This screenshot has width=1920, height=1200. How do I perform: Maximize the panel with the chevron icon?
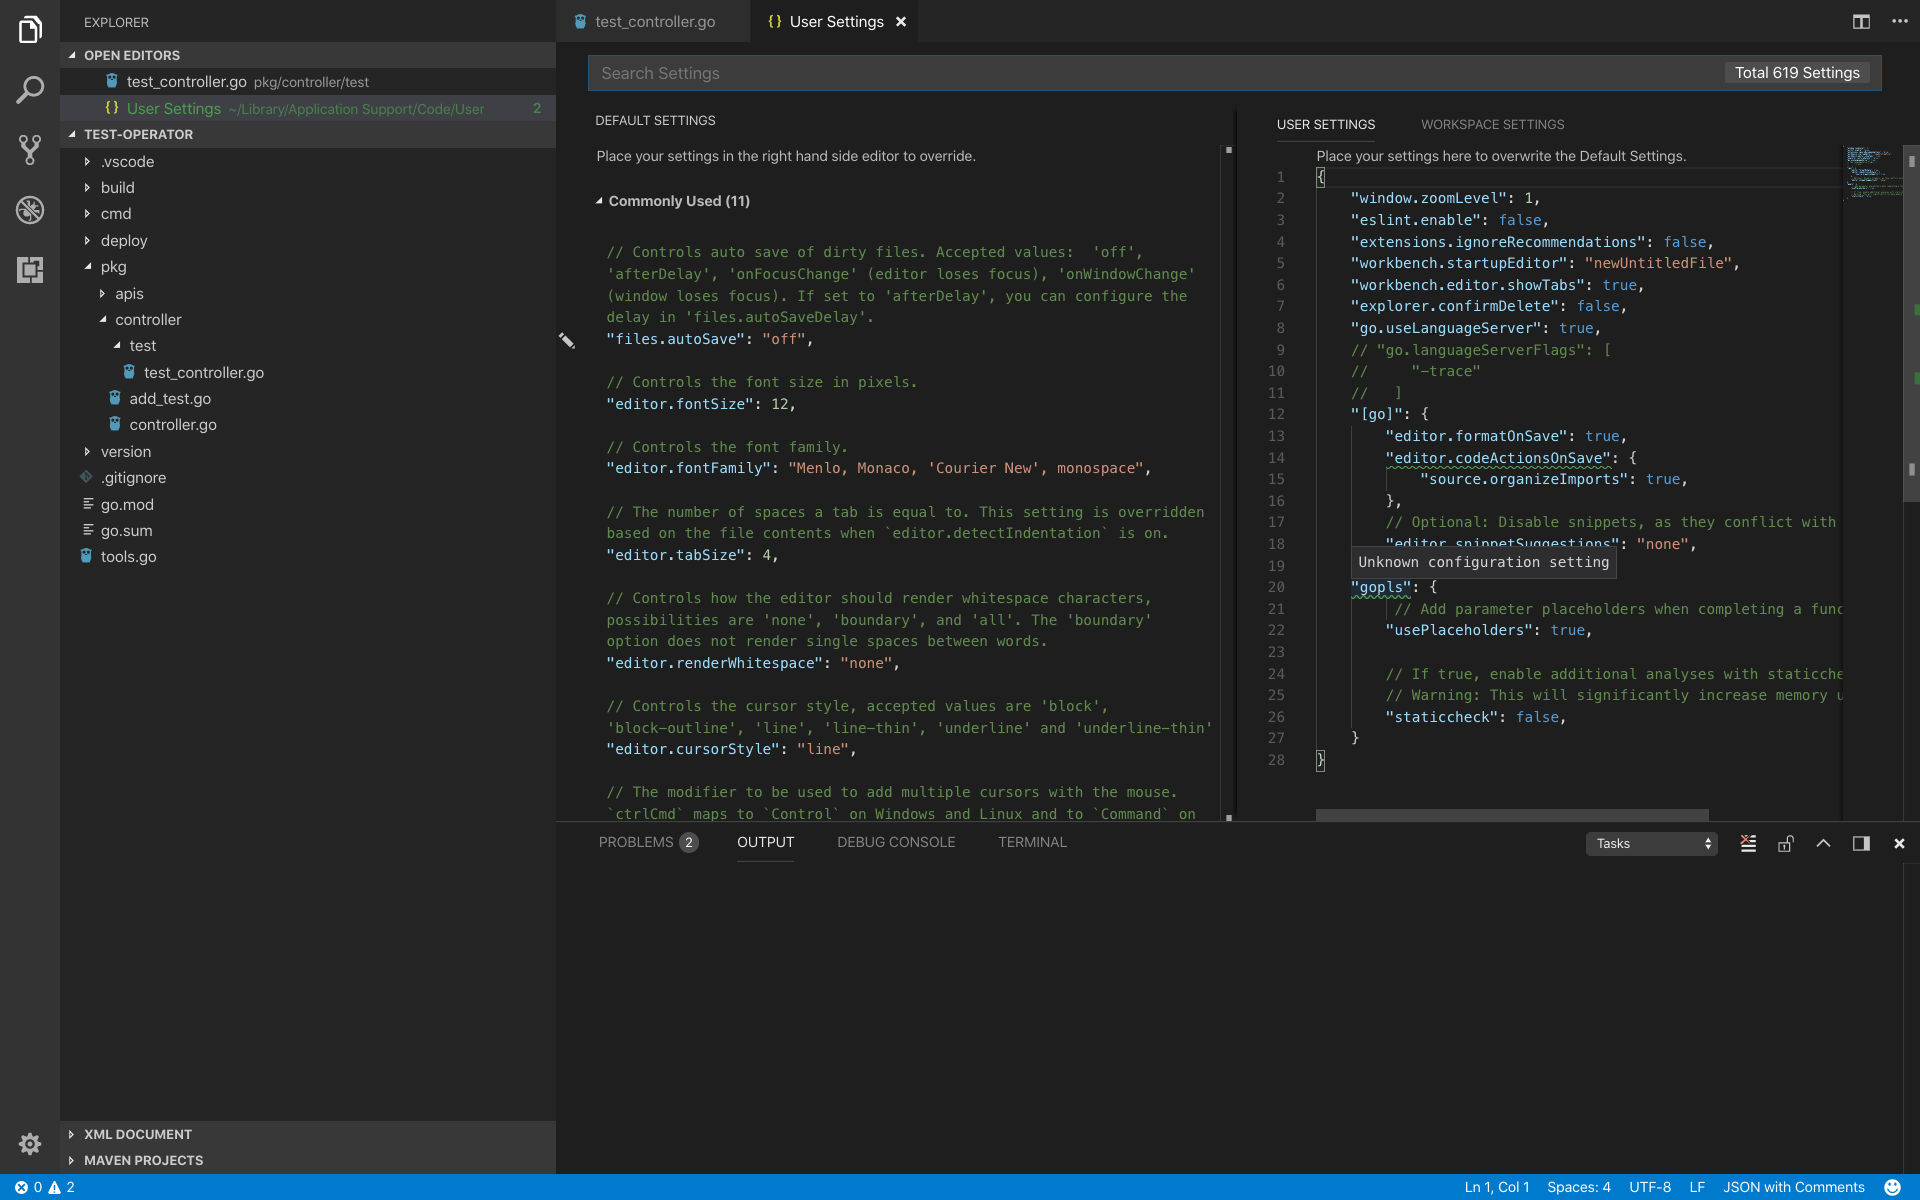tap(1823, 843)
